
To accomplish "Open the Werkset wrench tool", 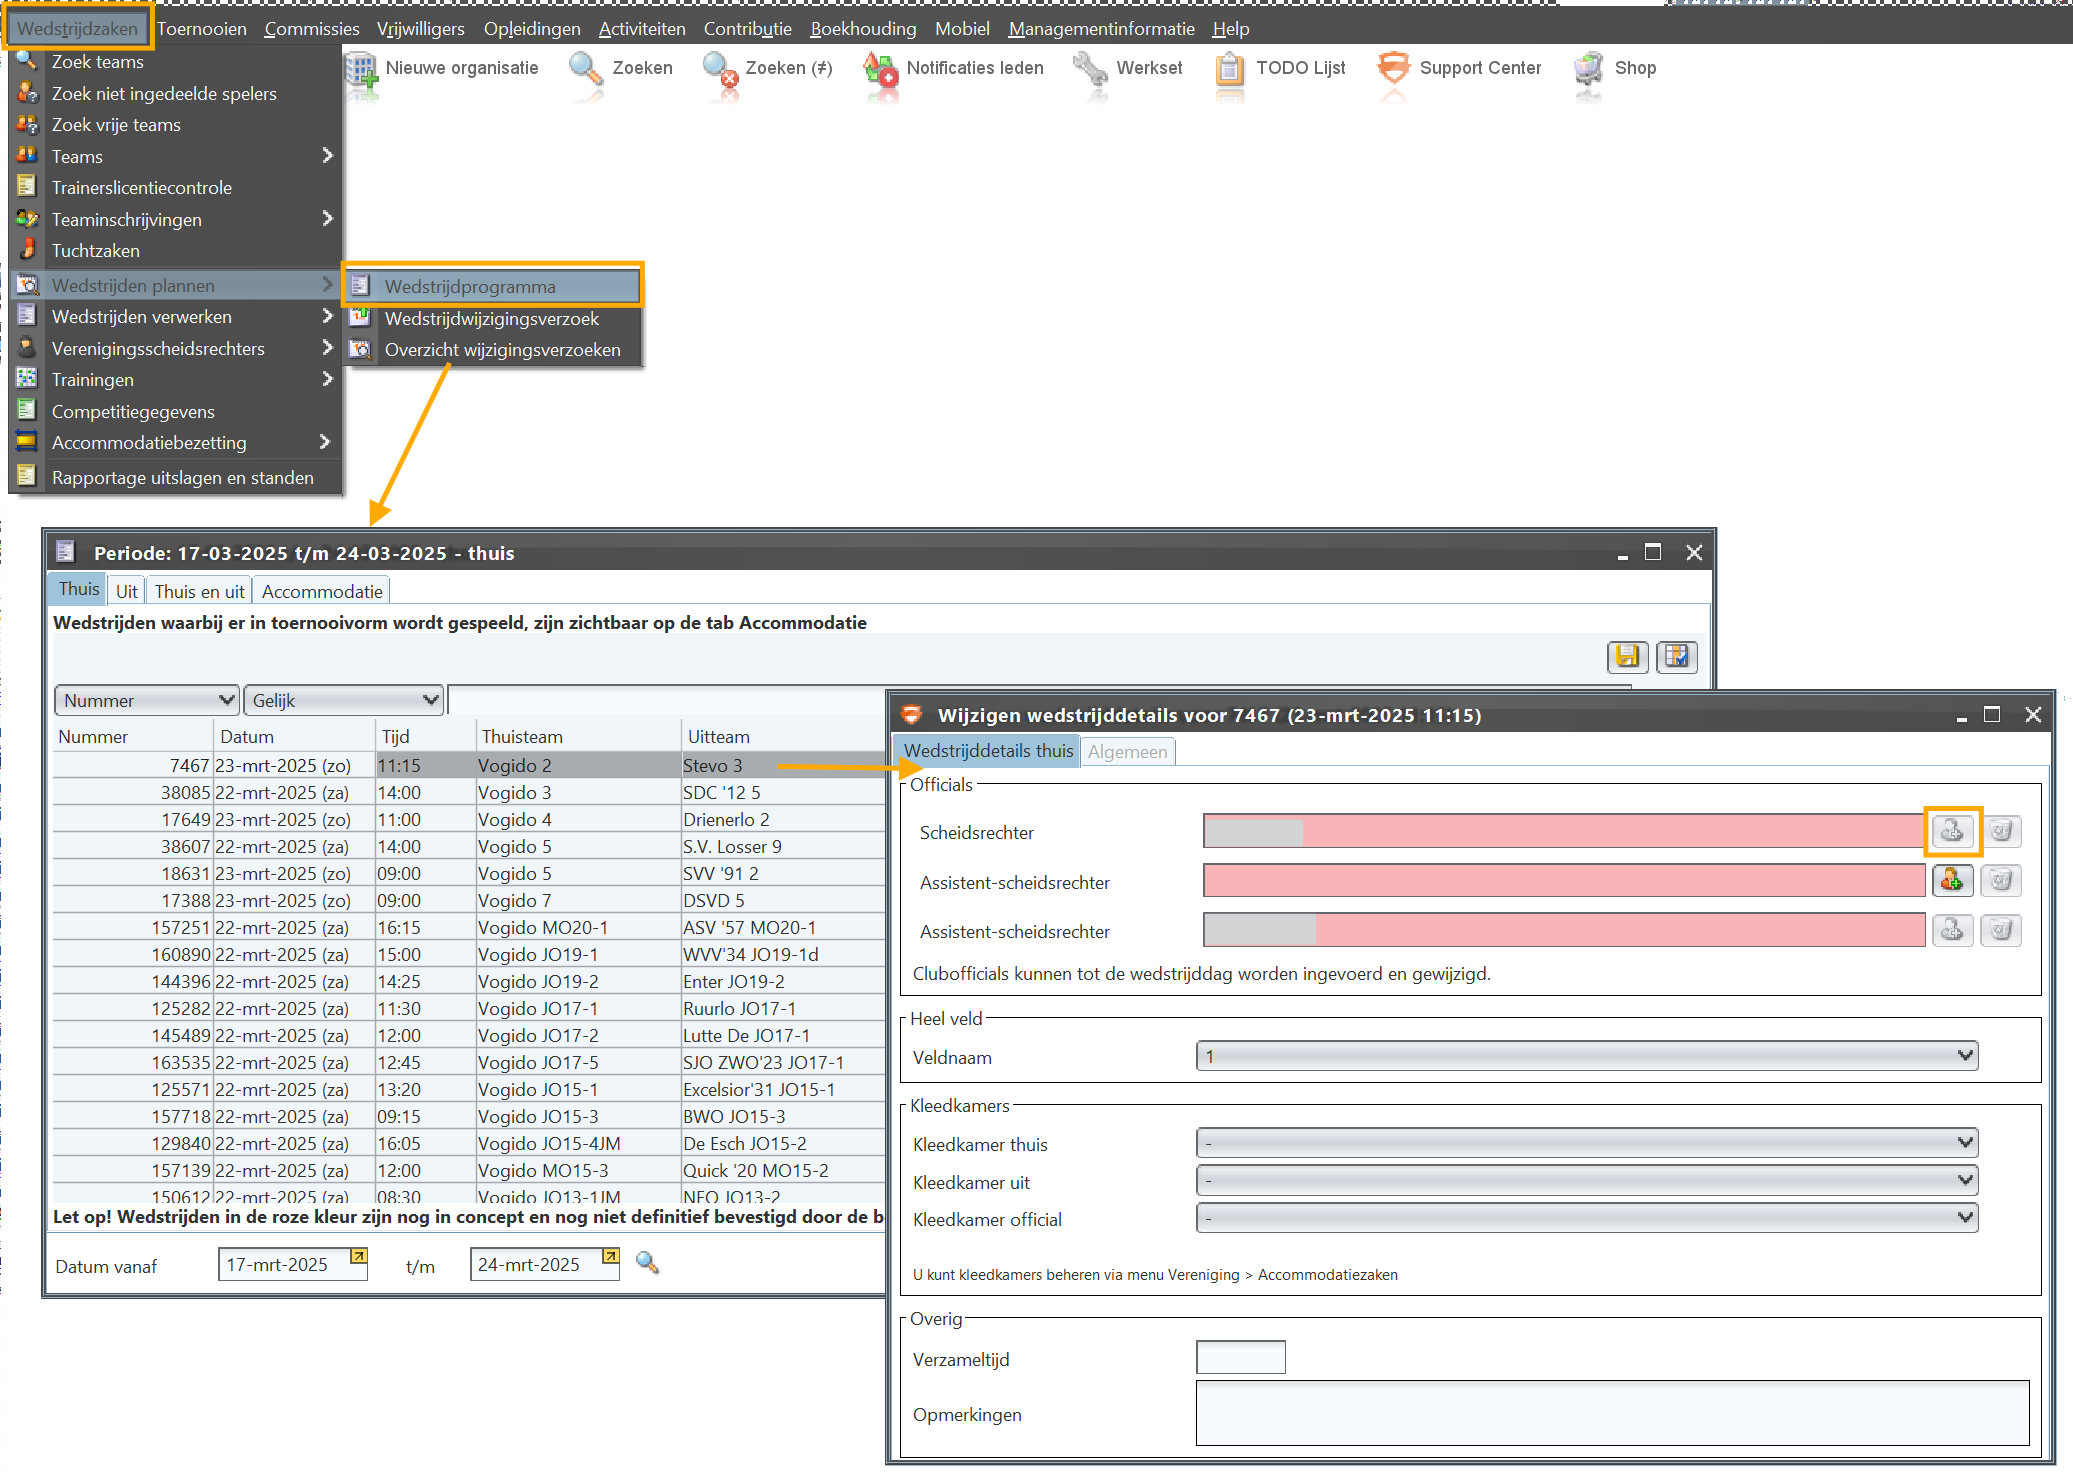I will point(1090,69).
